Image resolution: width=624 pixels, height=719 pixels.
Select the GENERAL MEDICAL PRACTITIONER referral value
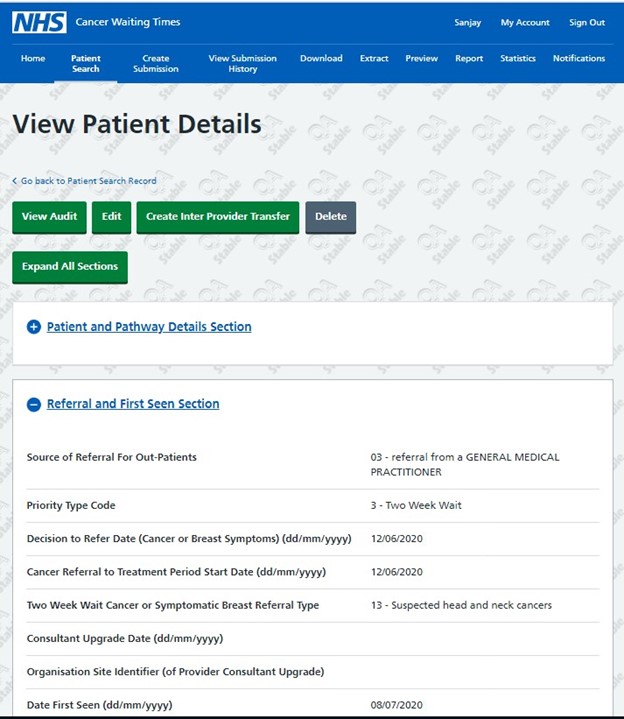(x=465, y=465)
